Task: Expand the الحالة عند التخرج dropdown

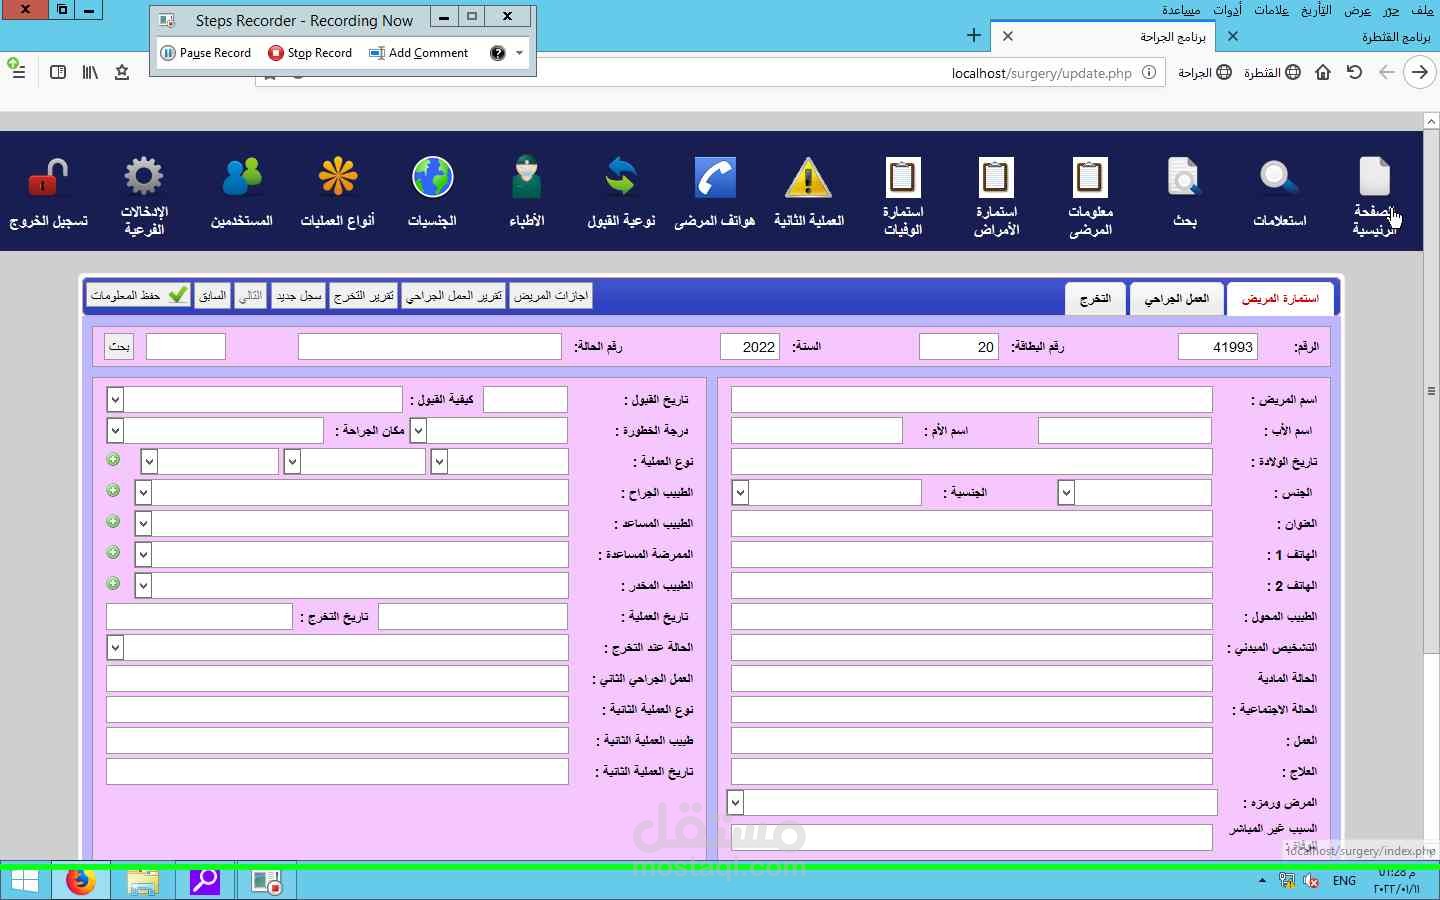Action: [115, 648]
